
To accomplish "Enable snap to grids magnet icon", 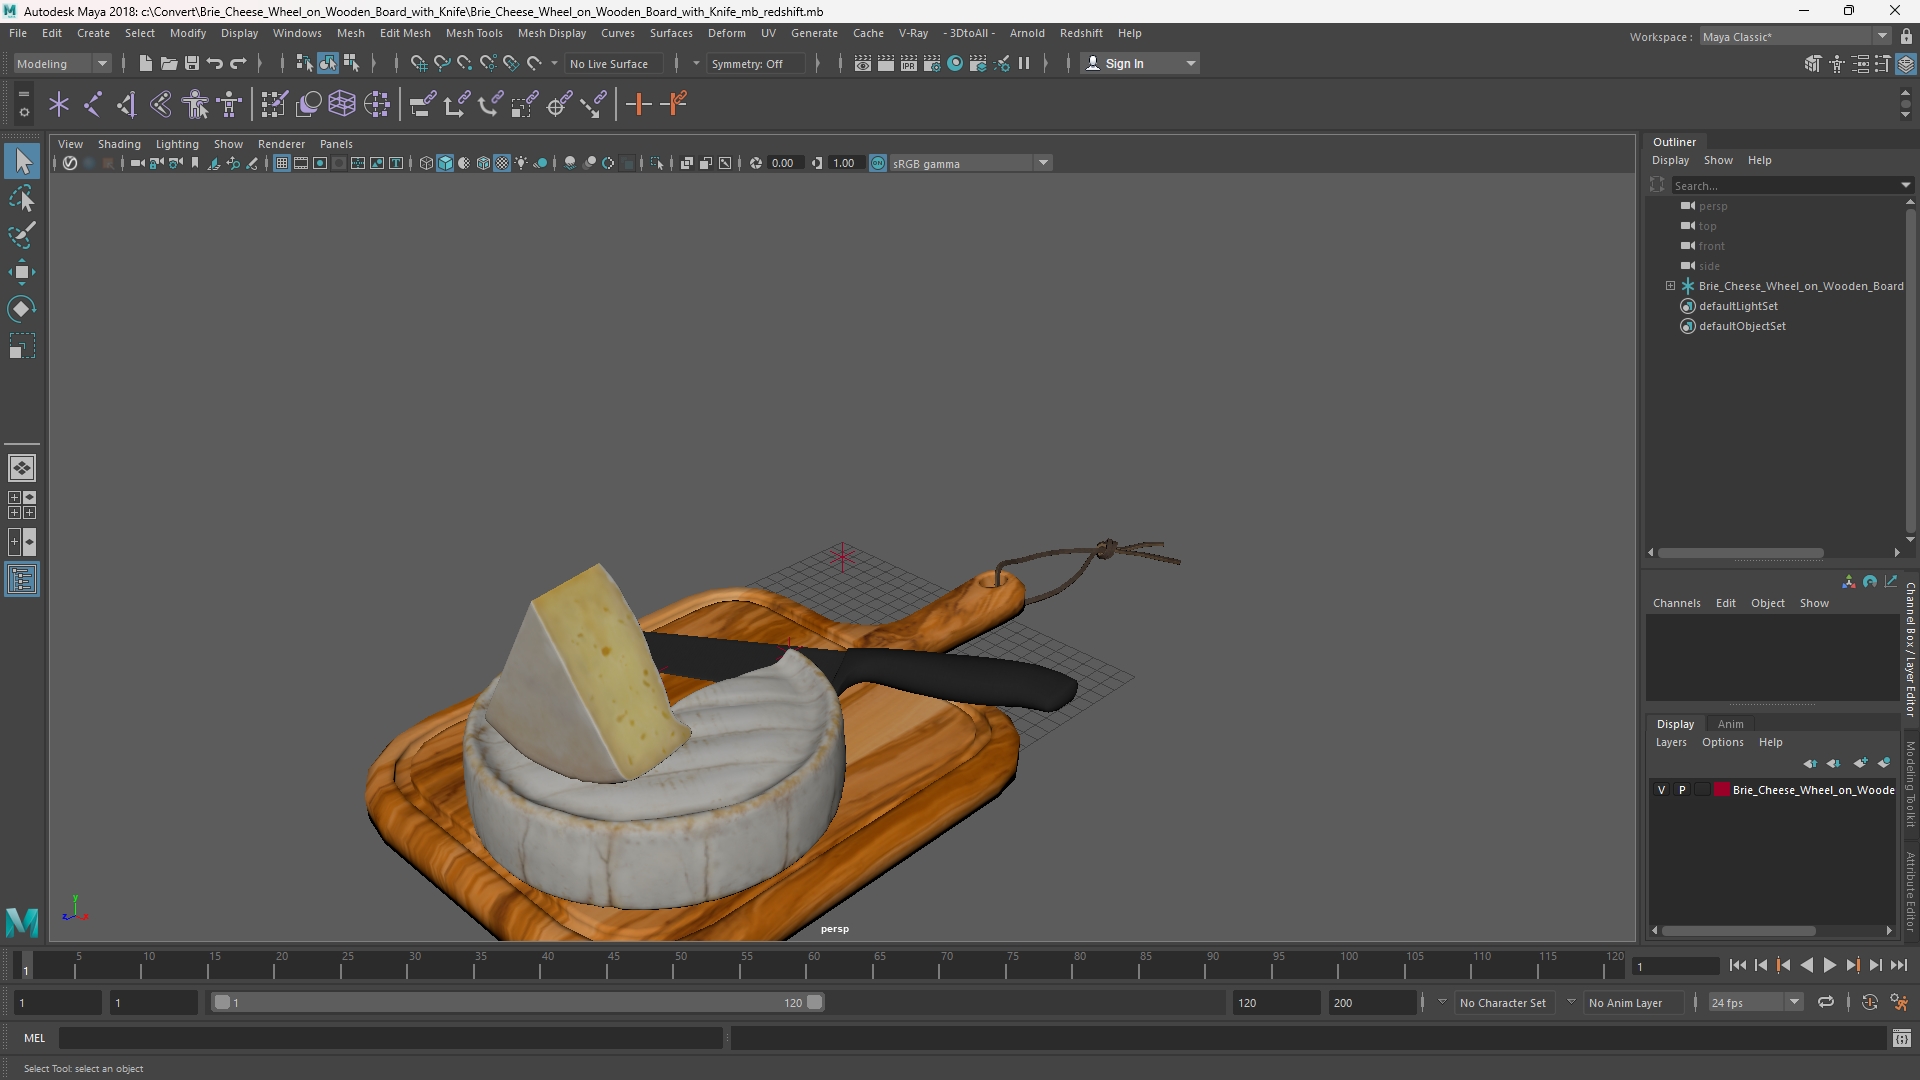I will tap(418, 63).
